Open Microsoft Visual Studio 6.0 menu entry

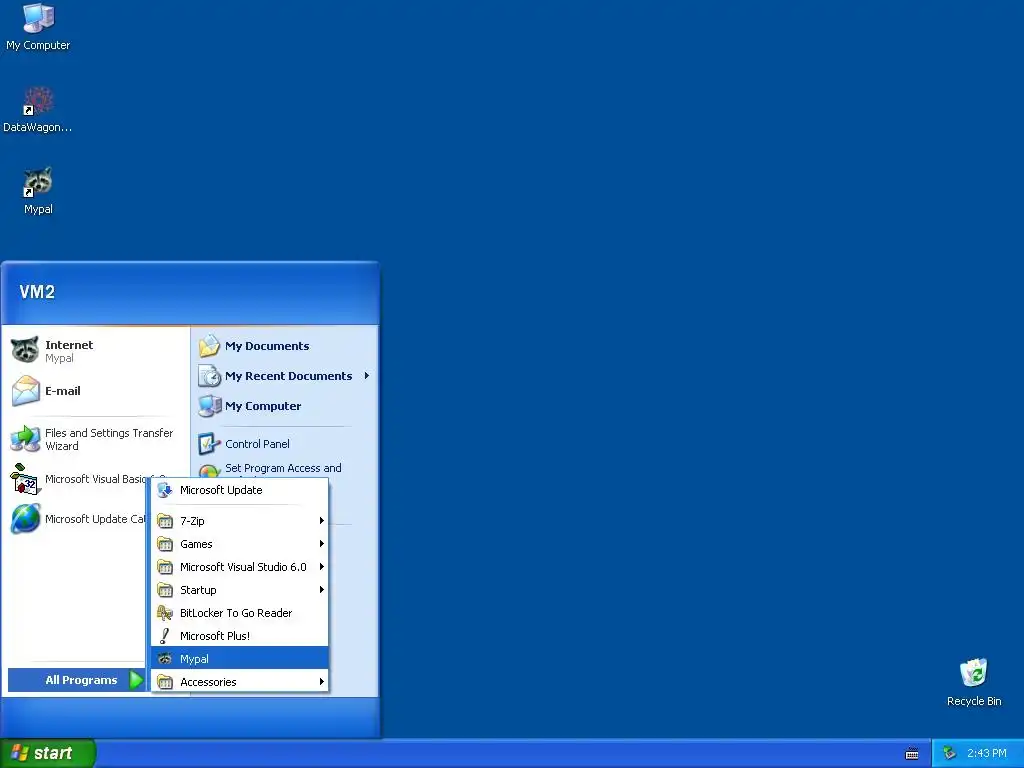pyautogui.click(x=240, y=567)
